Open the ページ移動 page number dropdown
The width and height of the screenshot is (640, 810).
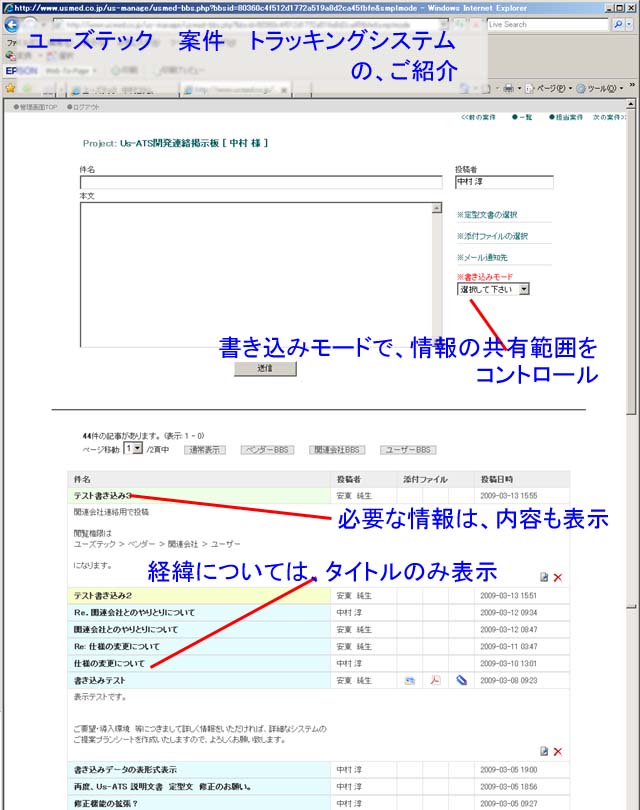133,448
